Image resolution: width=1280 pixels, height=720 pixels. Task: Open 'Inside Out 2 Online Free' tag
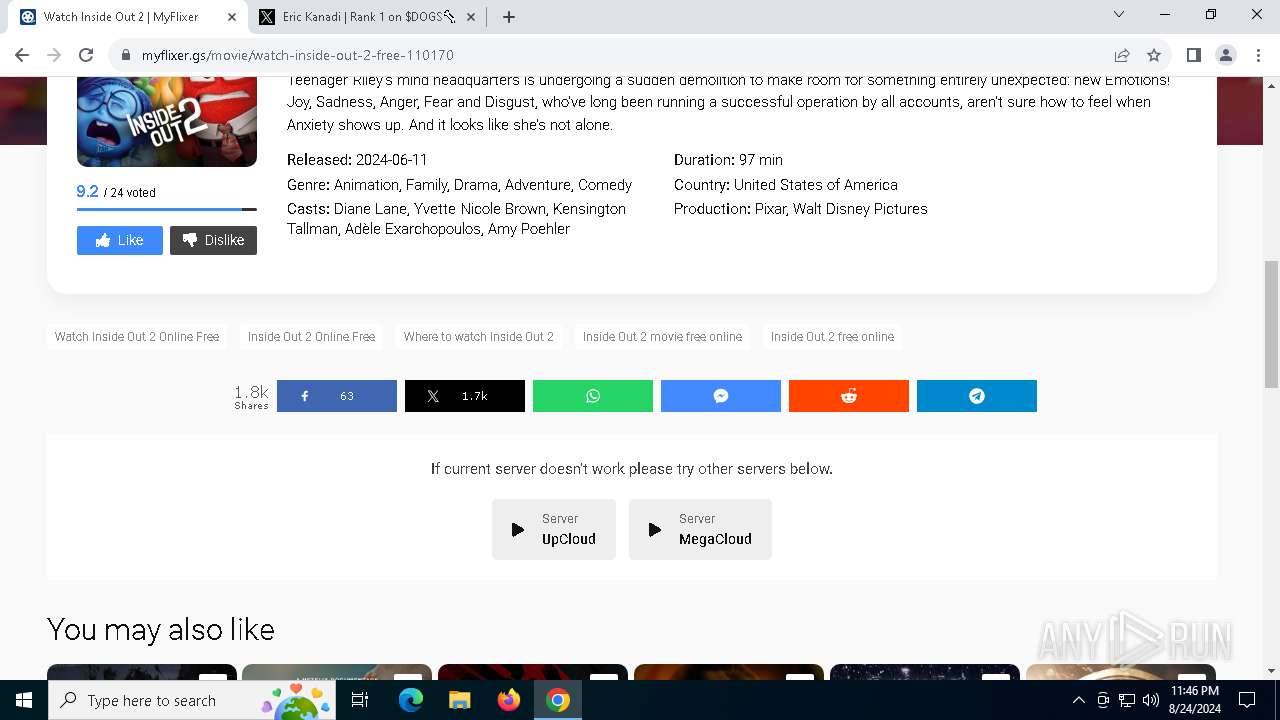tap(311, 337)
